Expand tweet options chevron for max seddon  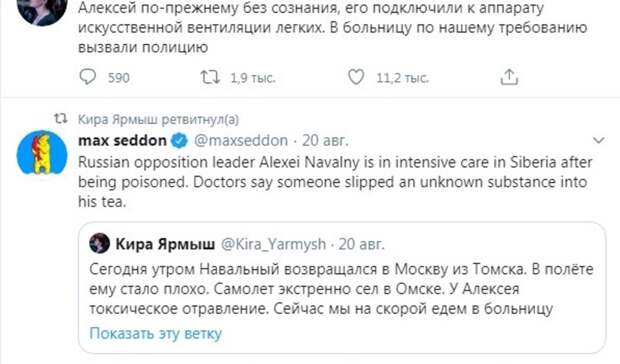(599, 140)
